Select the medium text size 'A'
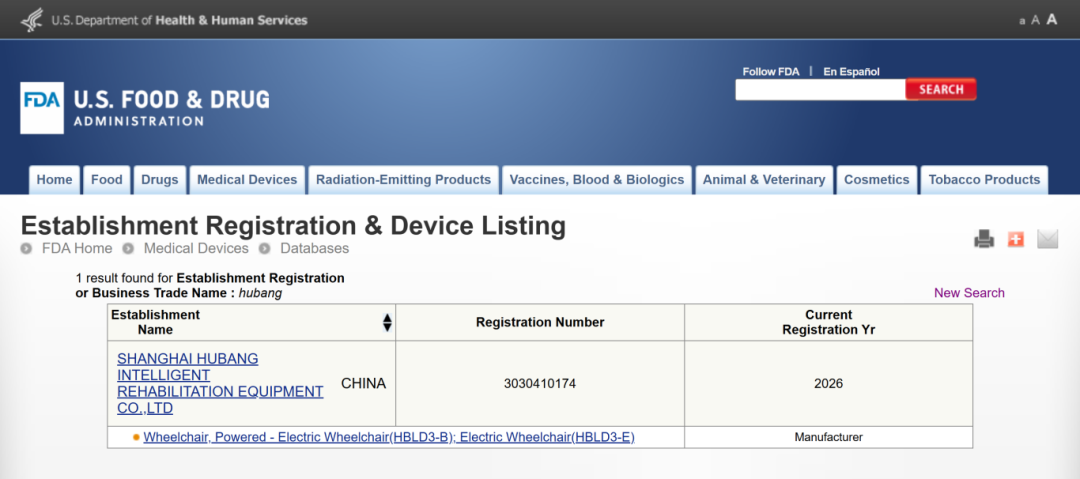This screenshot has height=479, width=1080. click(1036, 20)
